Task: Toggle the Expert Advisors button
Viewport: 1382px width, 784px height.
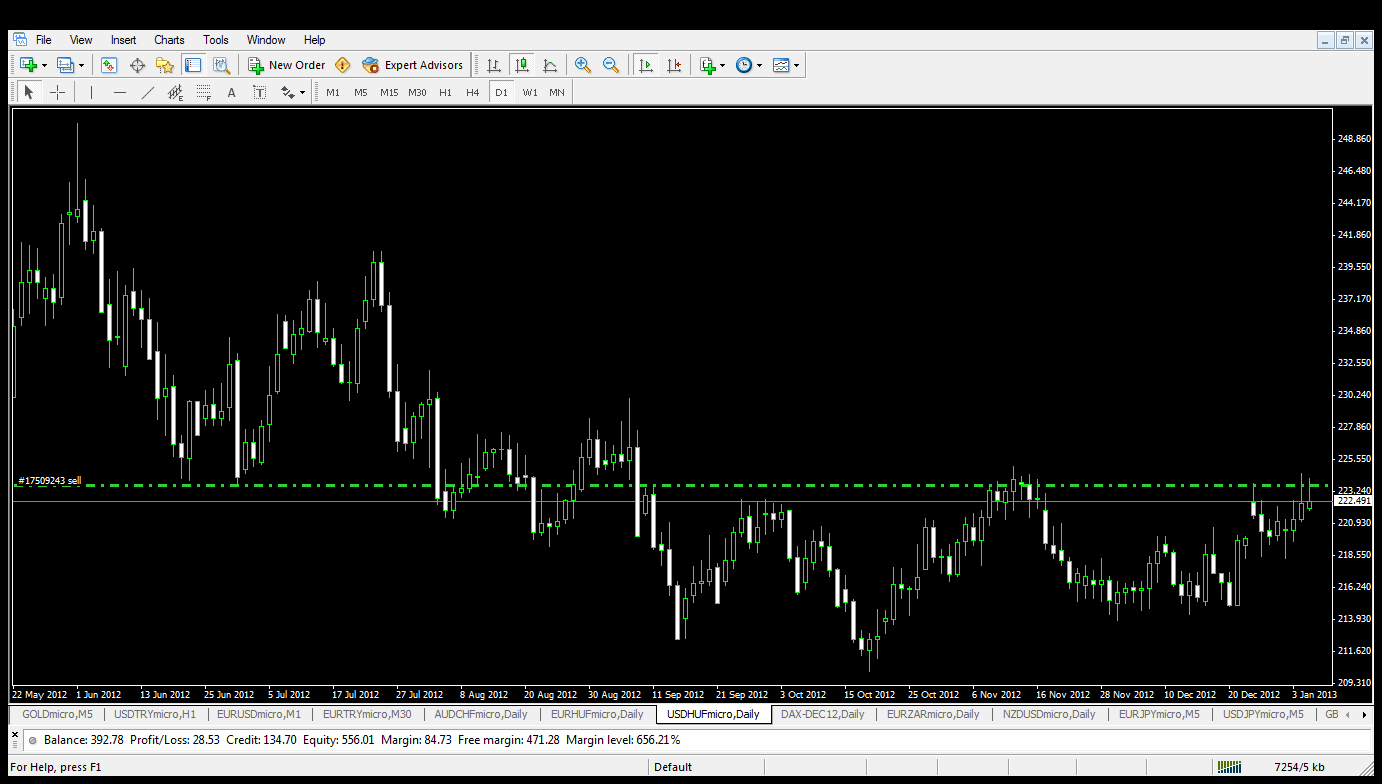Action: tap(413, 65)
